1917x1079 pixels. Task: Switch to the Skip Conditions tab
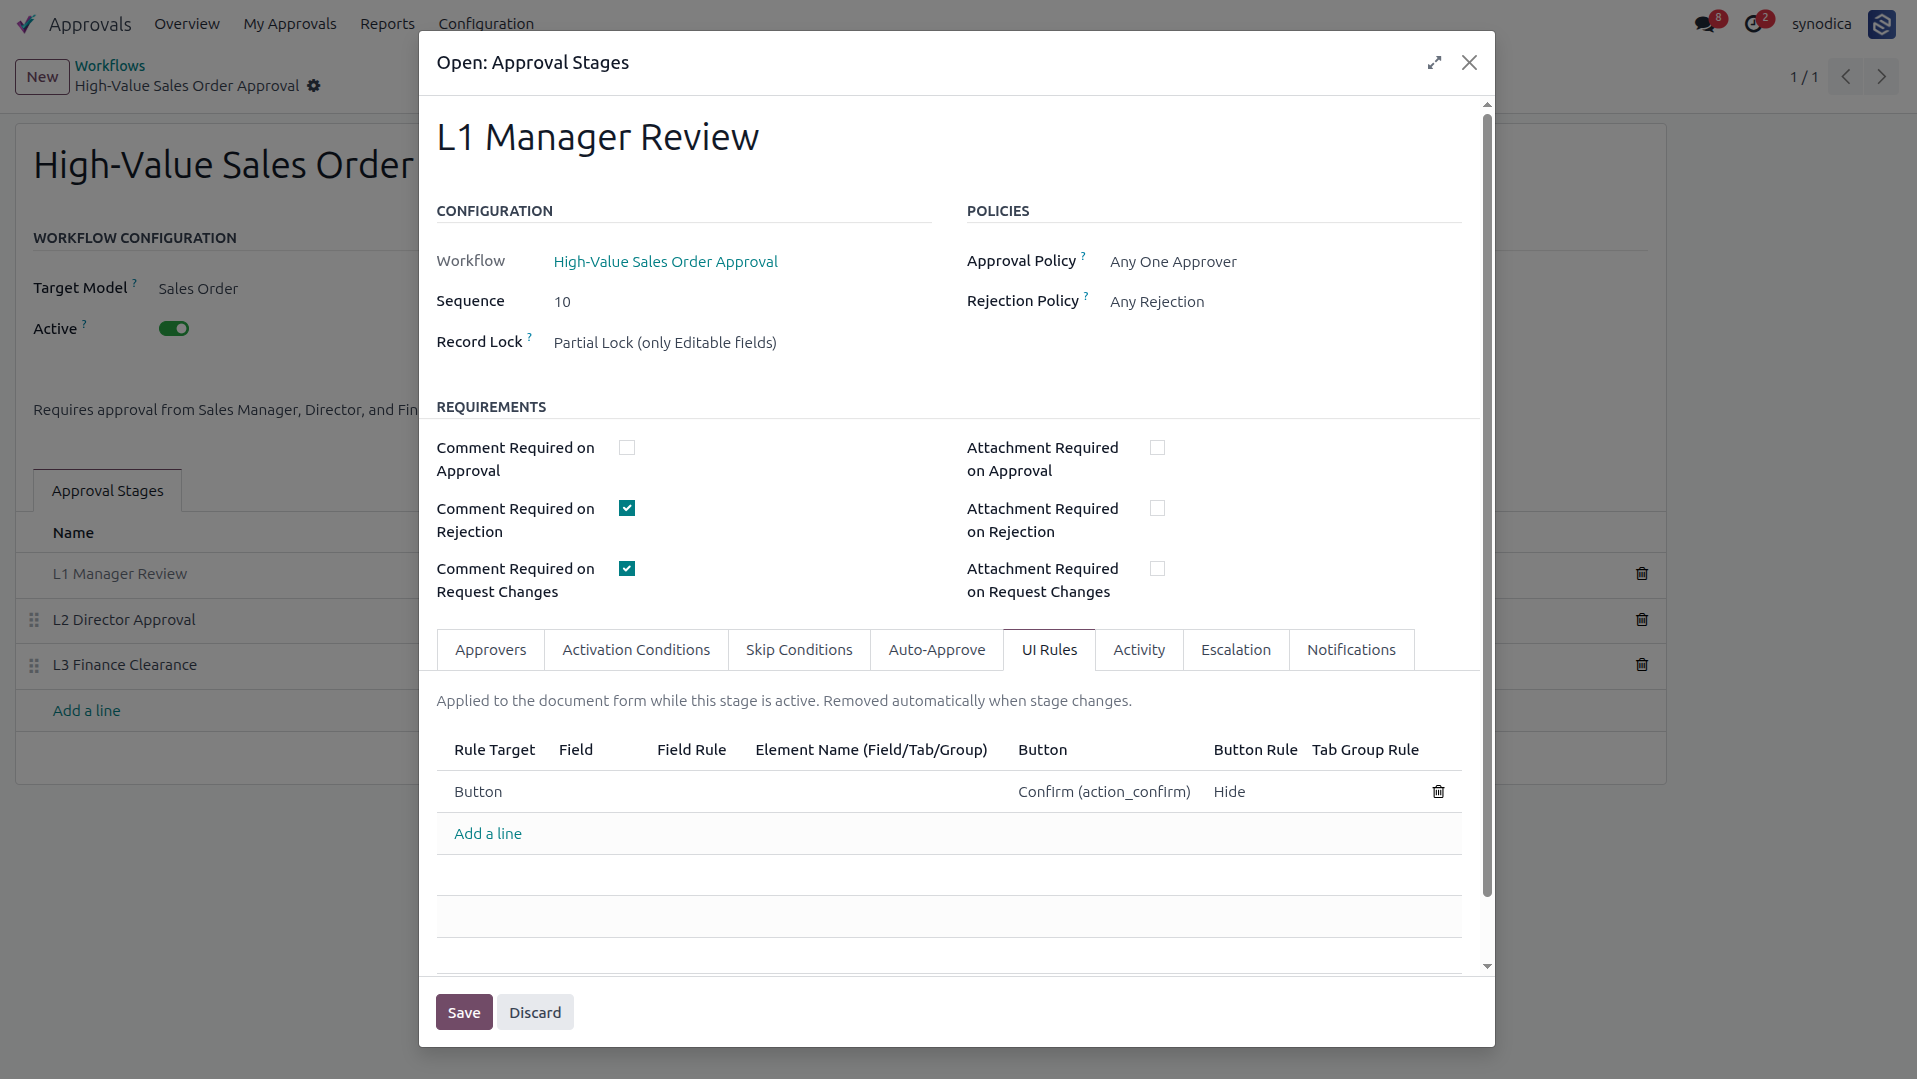click(799, 650)
